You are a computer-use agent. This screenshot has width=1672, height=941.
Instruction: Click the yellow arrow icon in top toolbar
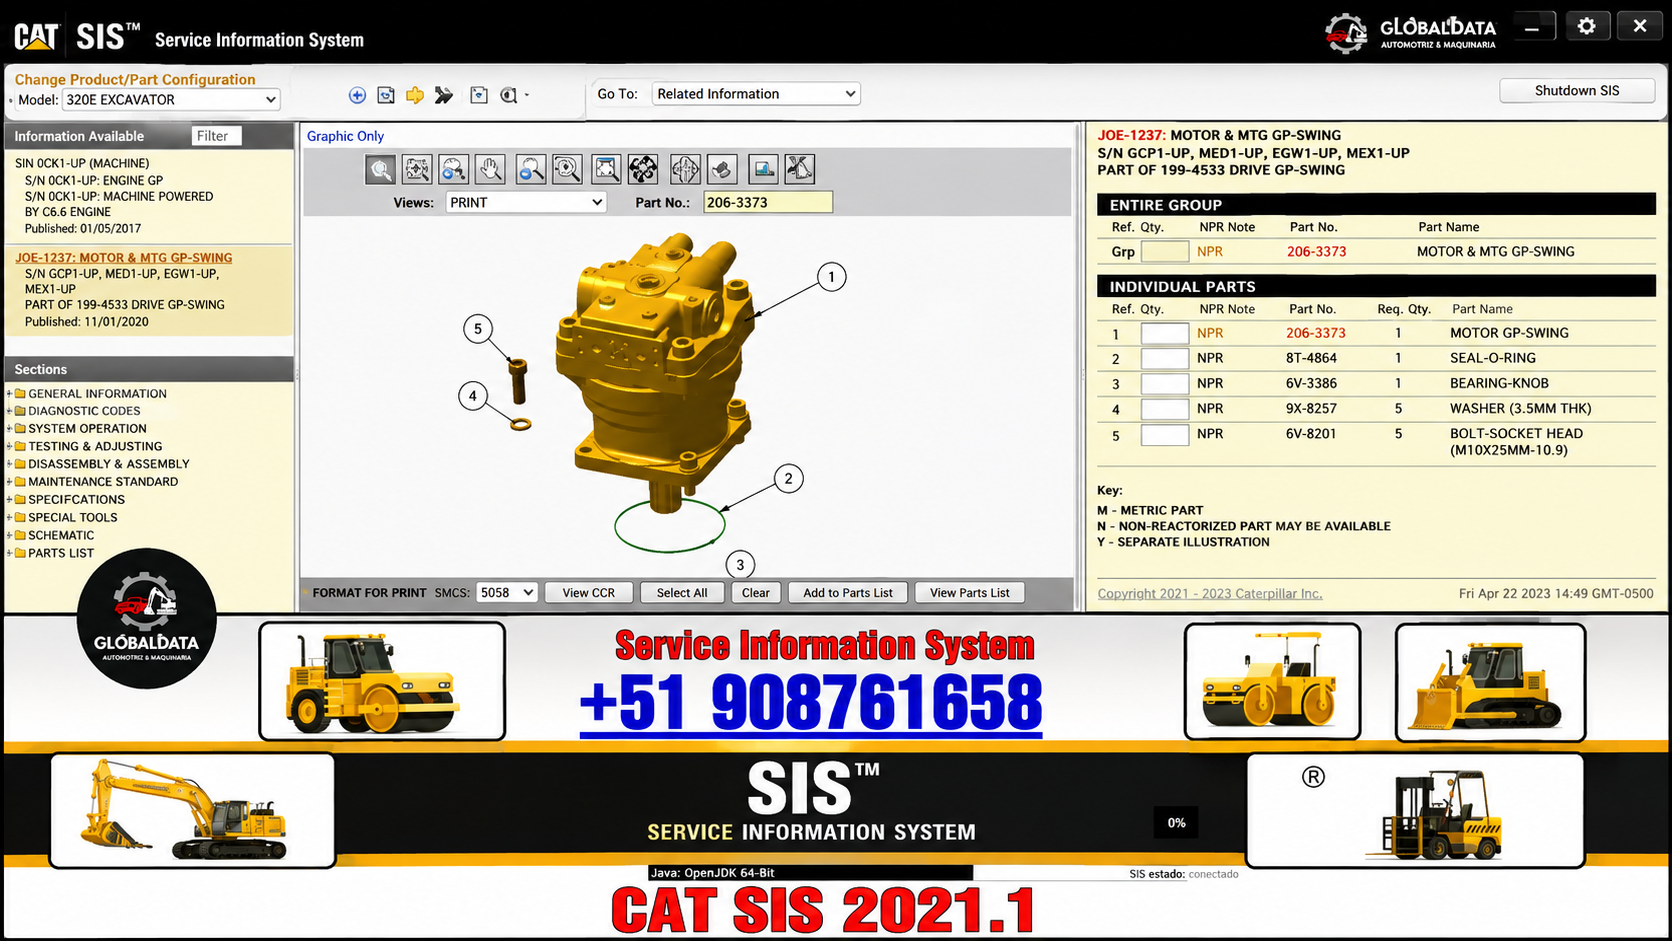415,95
